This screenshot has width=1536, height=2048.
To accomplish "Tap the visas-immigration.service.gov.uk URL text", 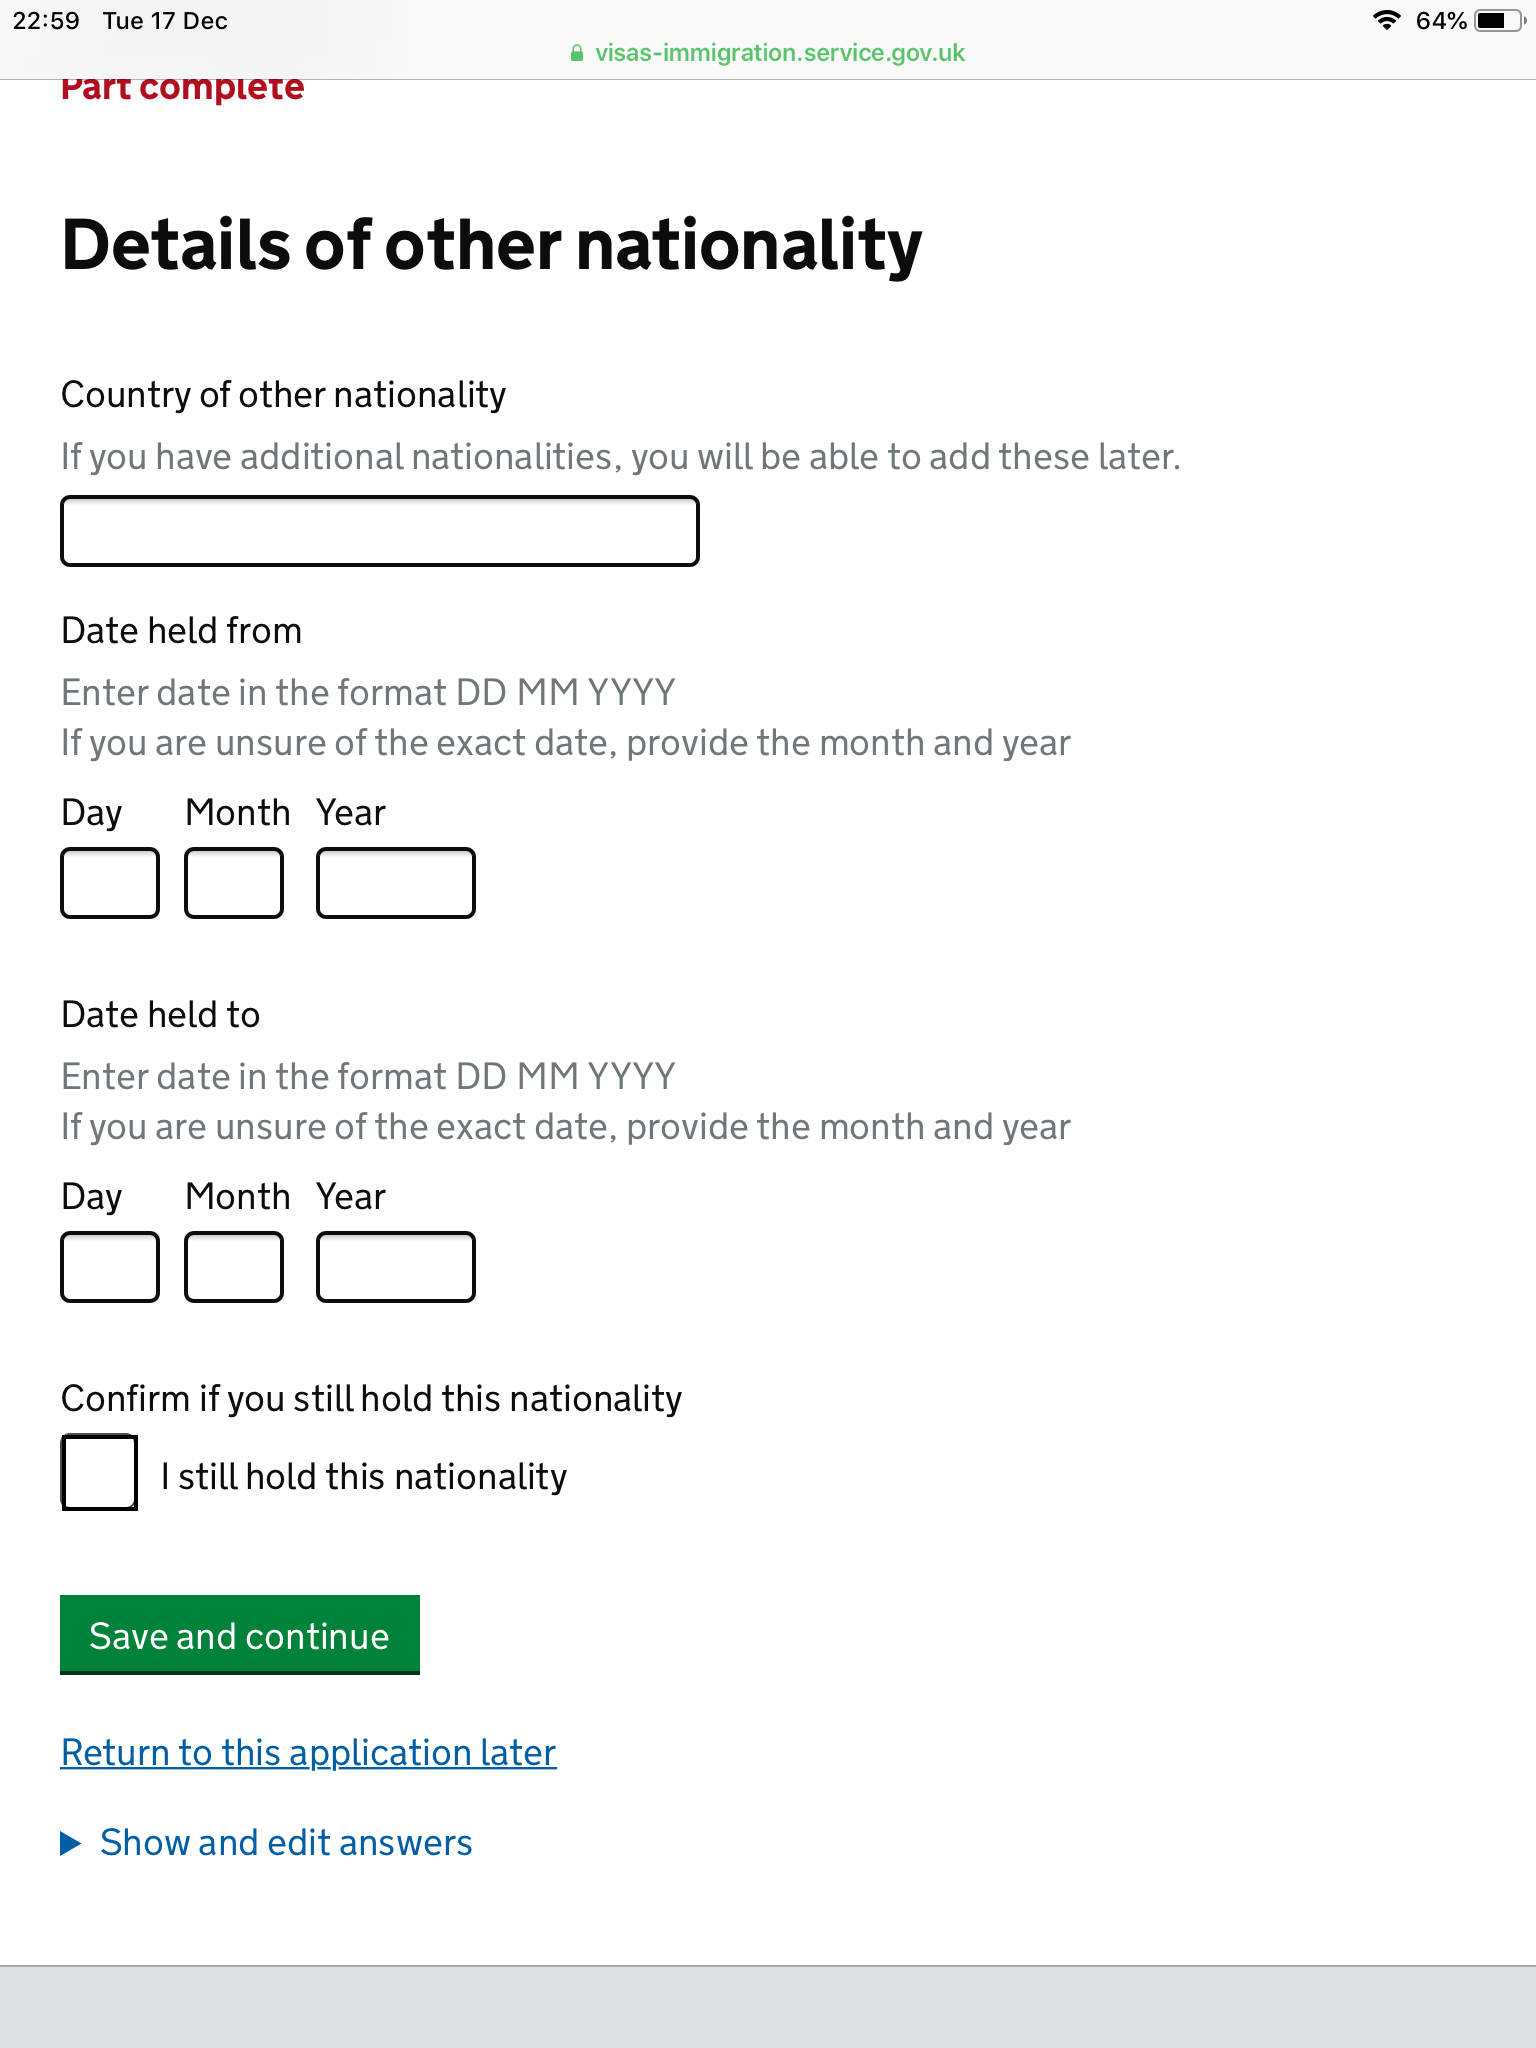I will pyautogui.click(x=779, y=54).
